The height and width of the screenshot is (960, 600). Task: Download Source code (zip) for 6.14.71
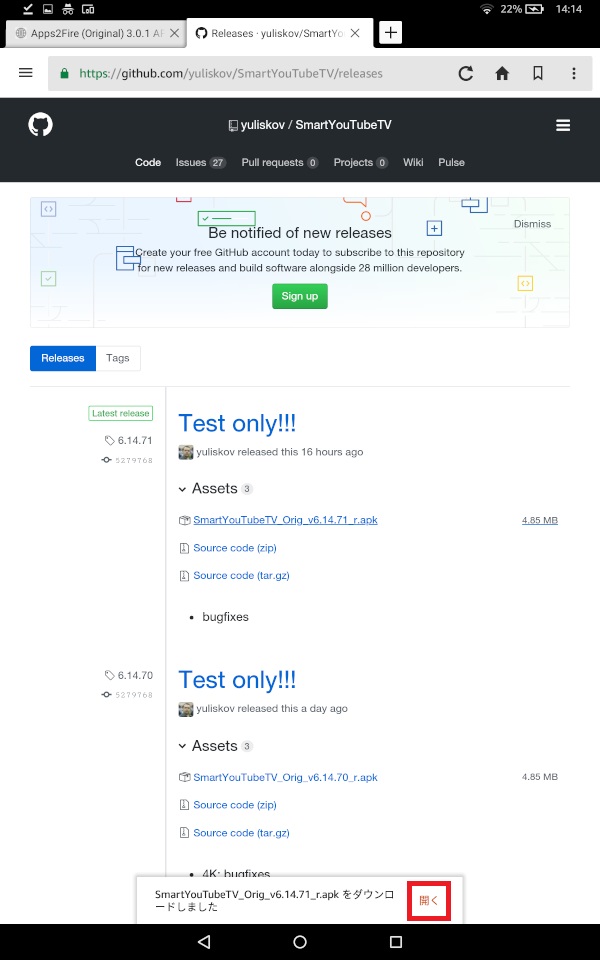point(235,548)
